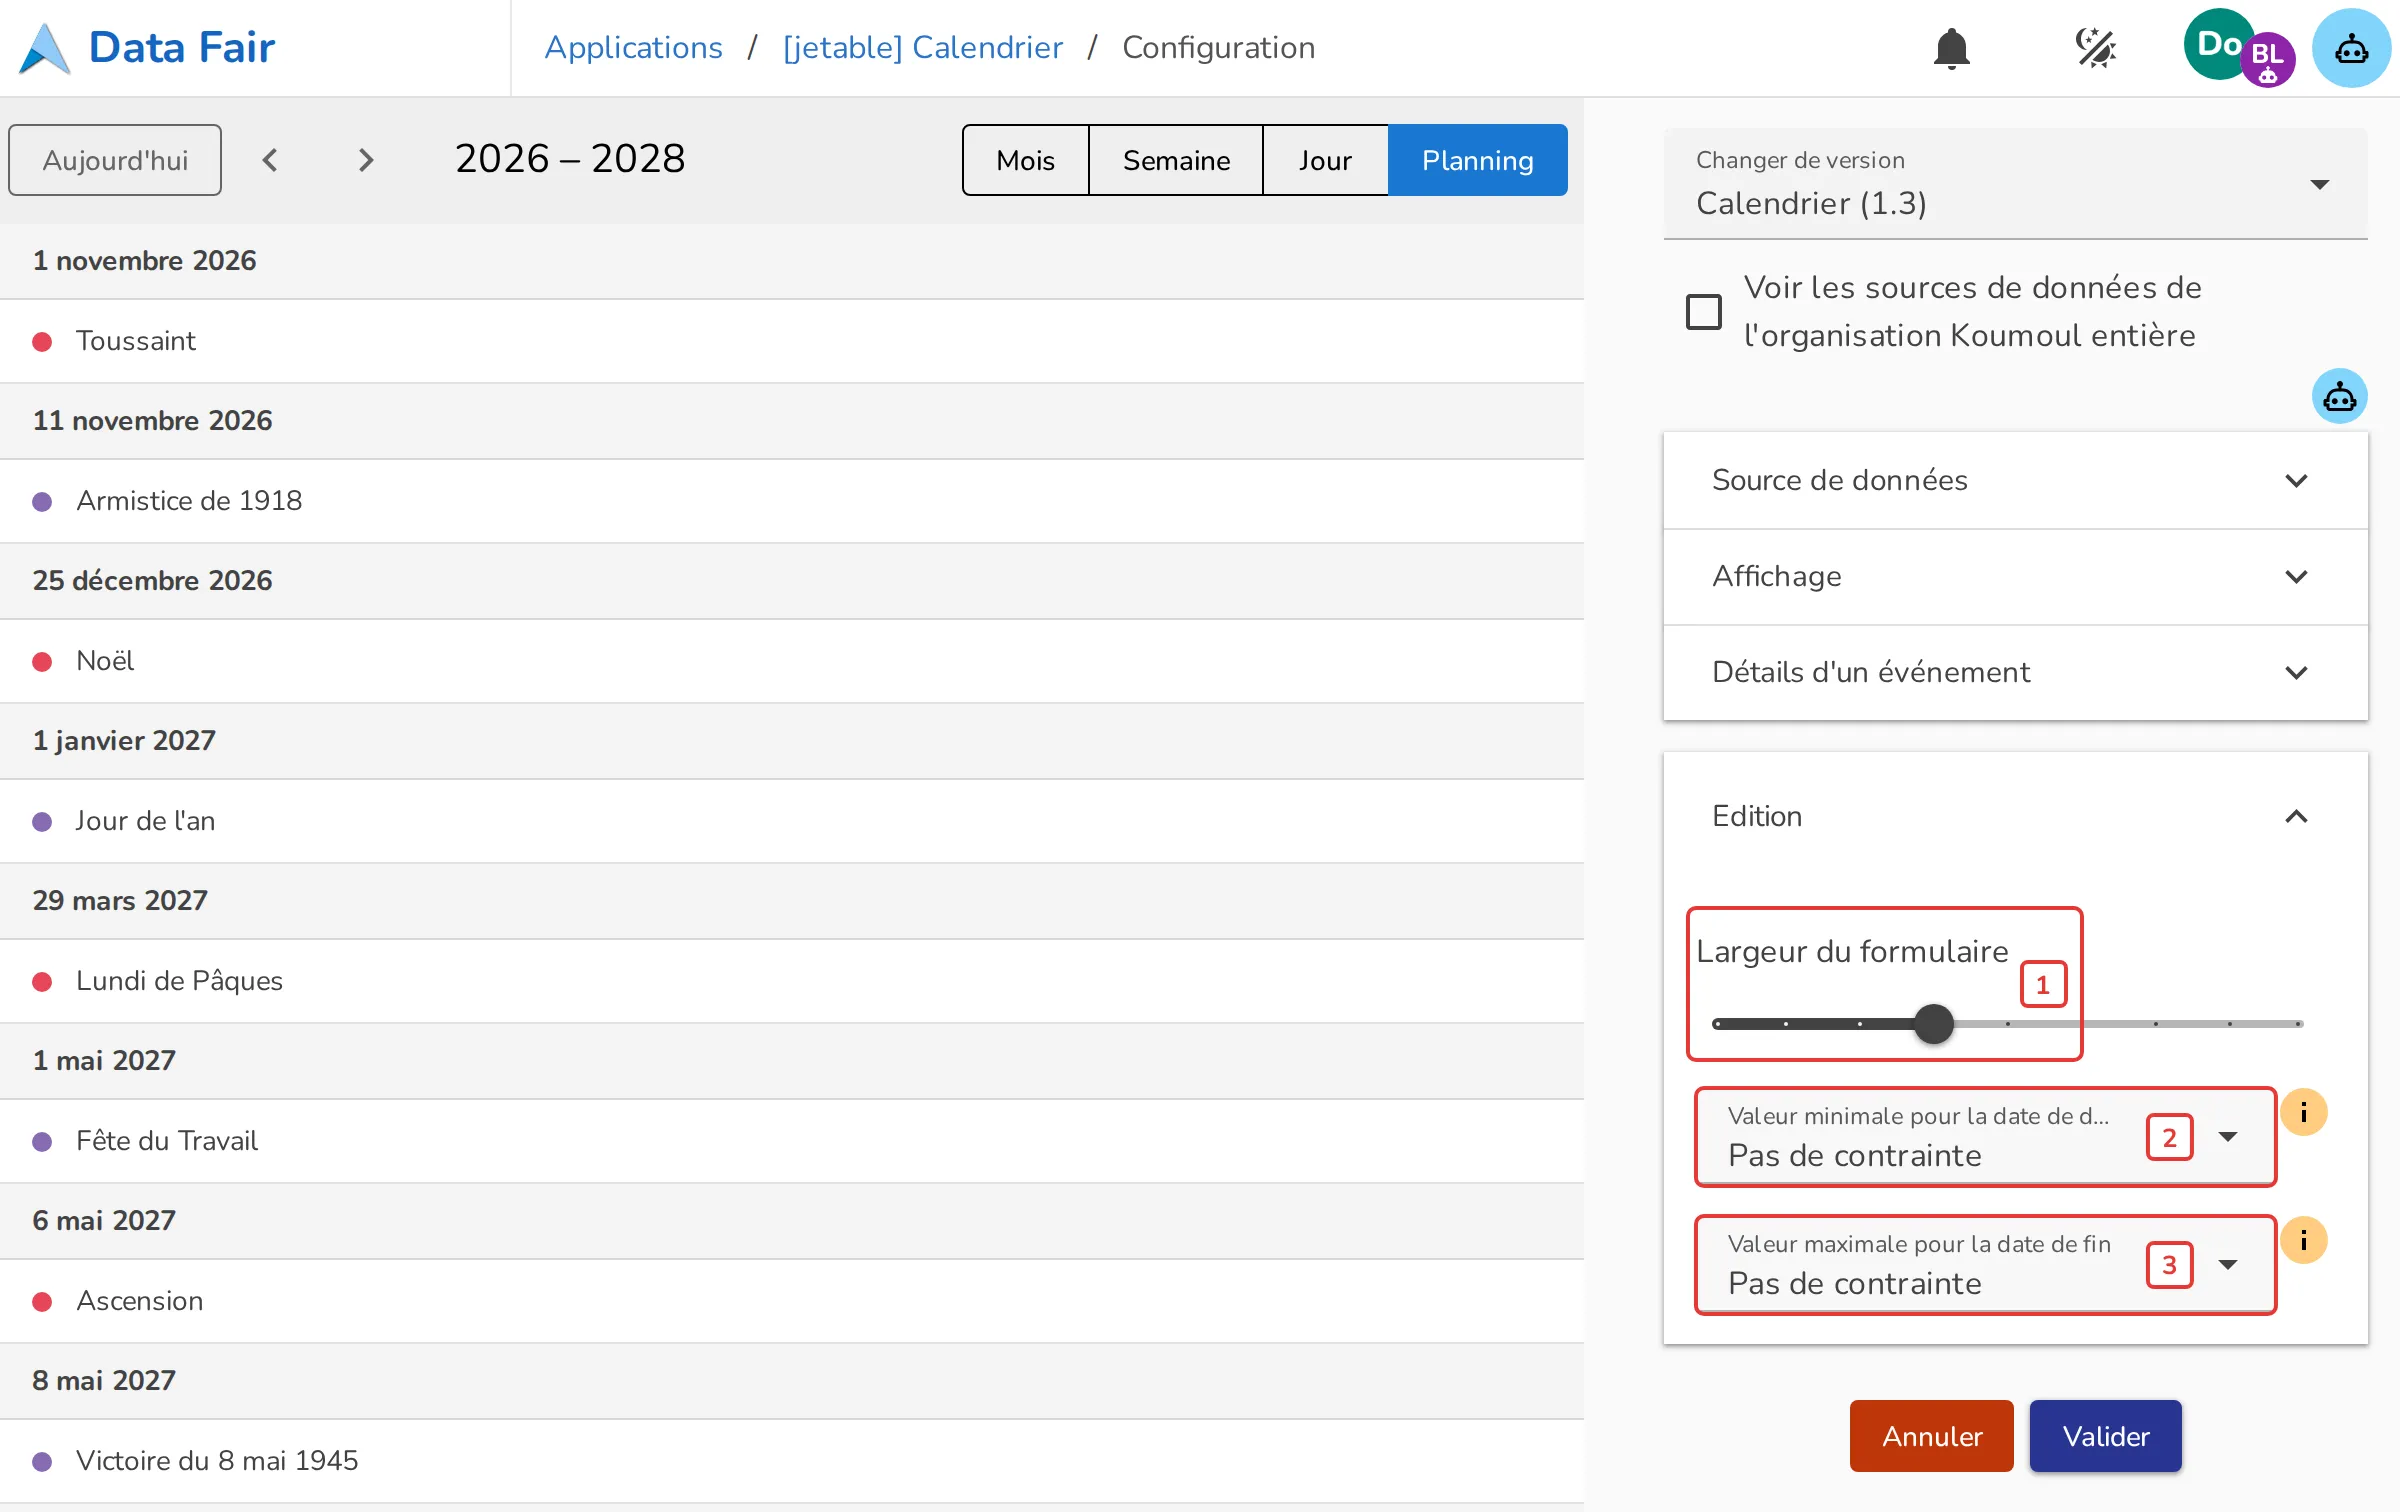Click the purple dot beside Jour de l'an

[x=42, y=822]
